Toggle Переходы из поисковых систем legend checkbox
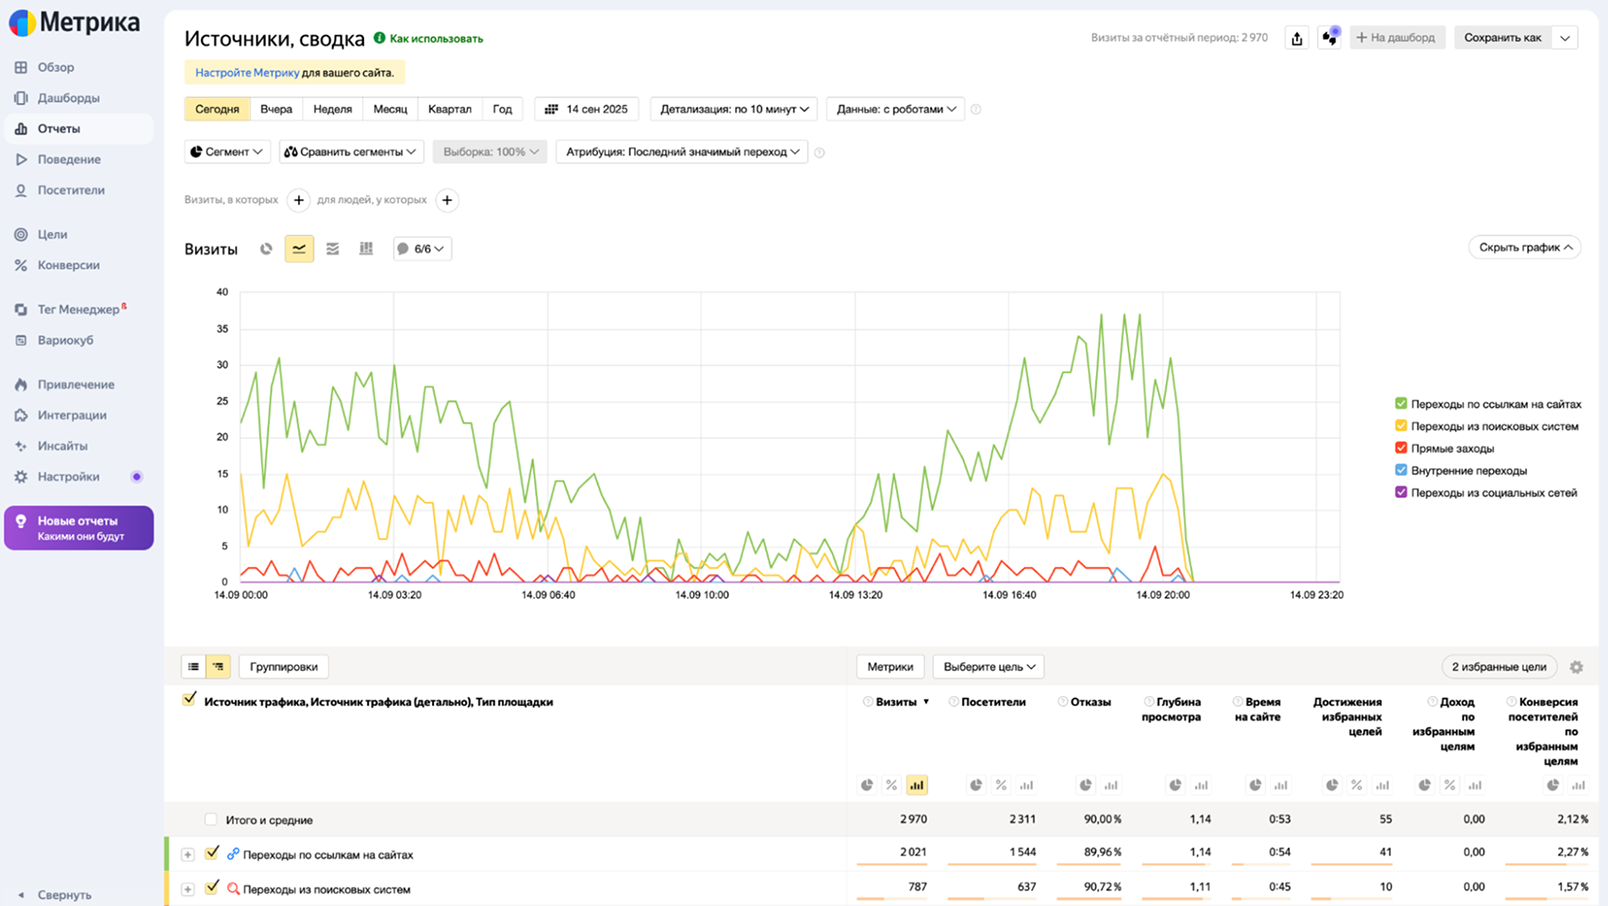 (x=1401, y=426)
